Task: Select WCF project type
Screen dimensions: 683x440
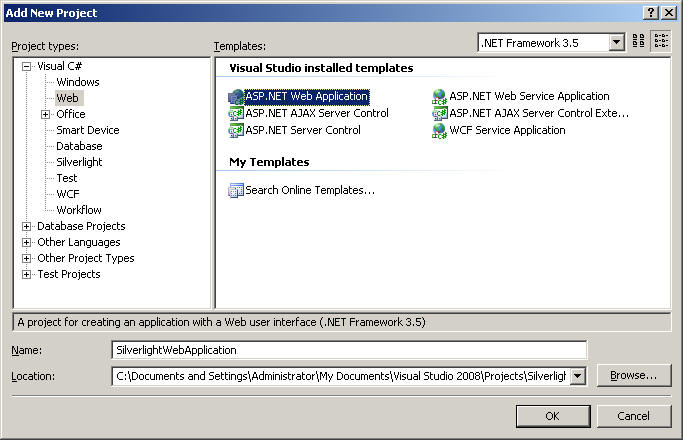Action: [68, 194]
